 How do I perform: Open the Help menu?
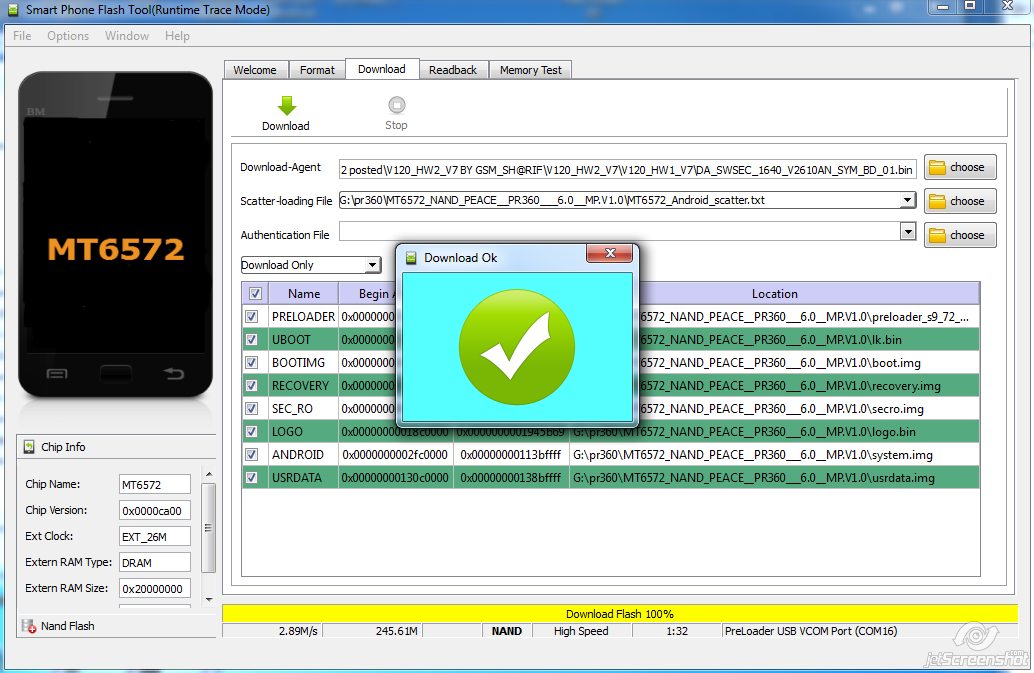click(177, 36)
